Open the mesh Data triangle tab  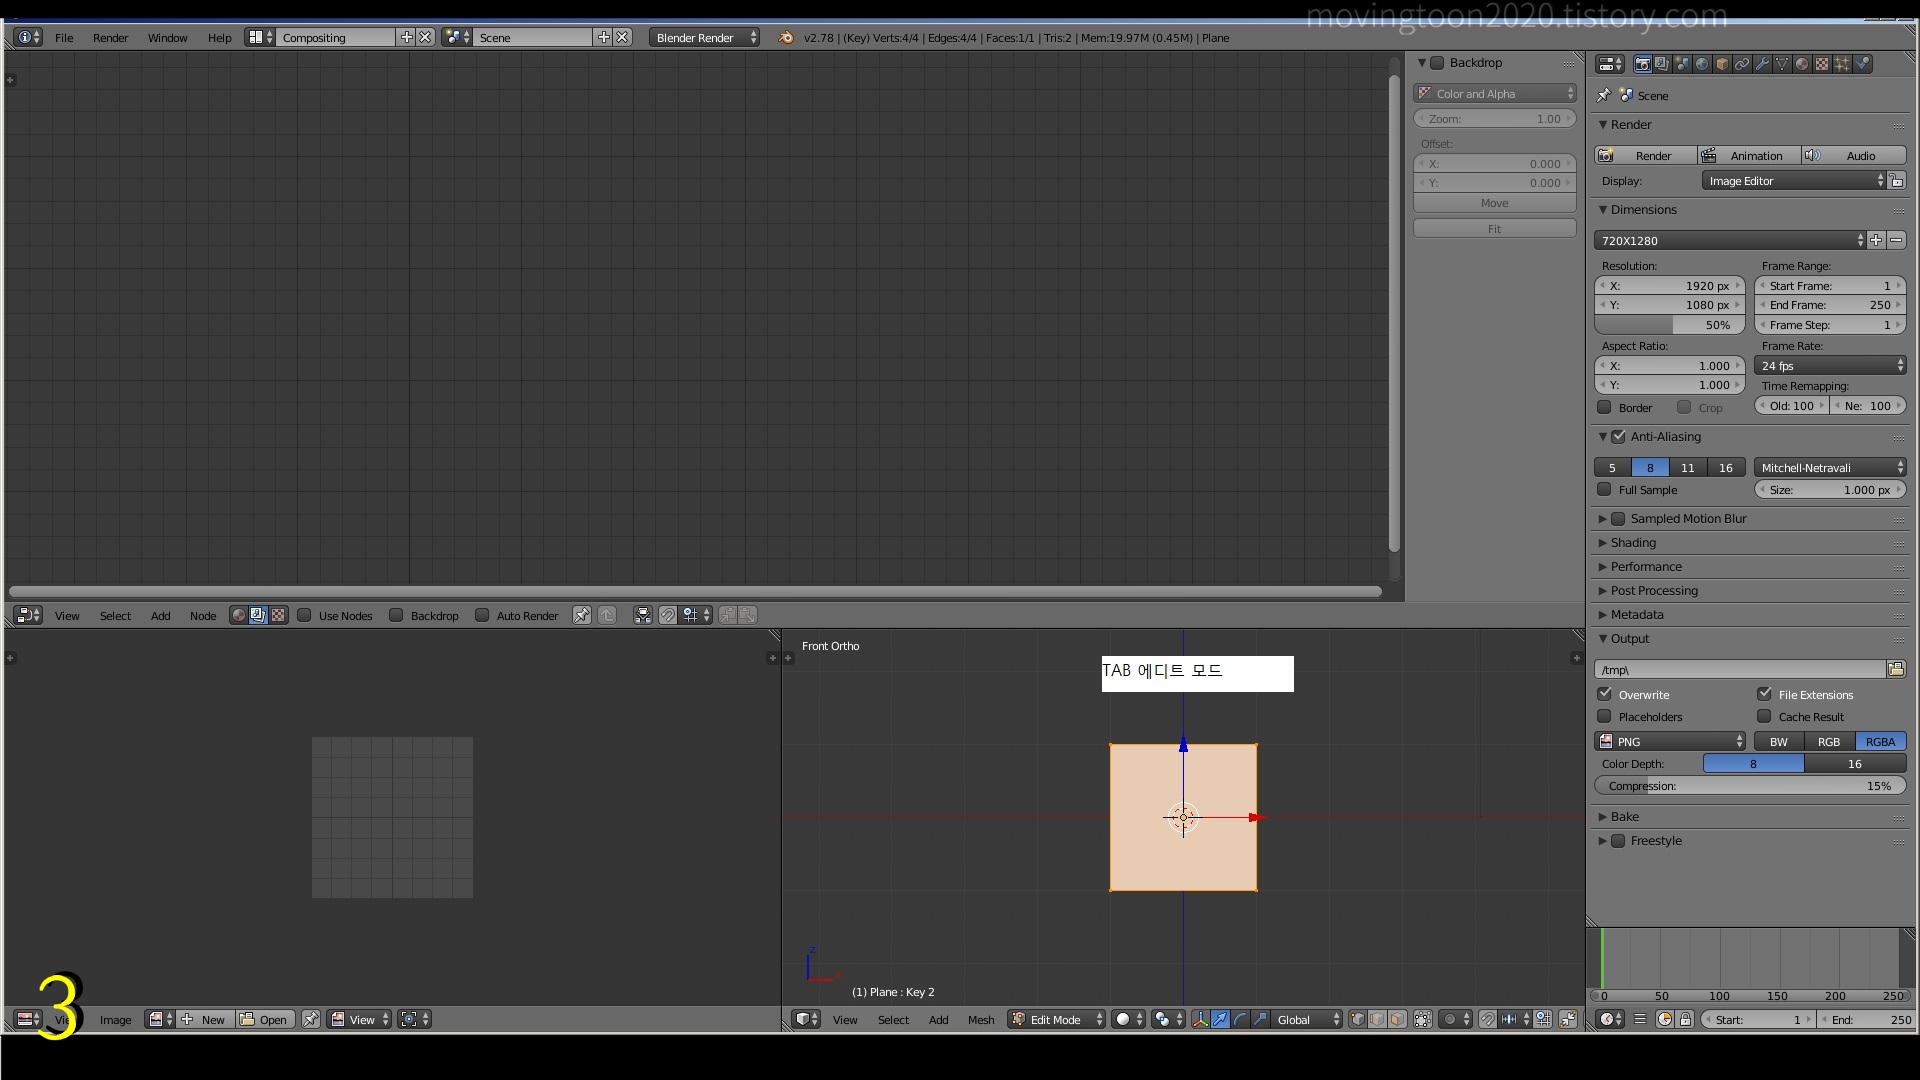pyautogui.click(x=1782, y=64)
